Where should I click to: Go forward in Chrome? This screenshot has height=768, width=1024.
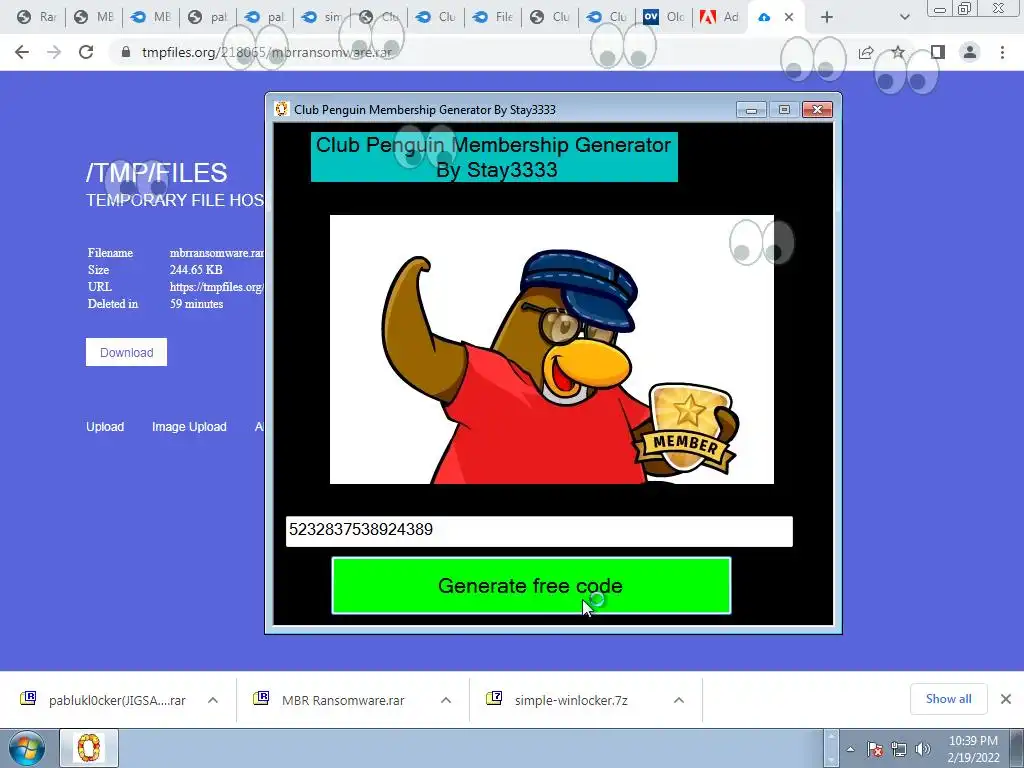click(54, 52)
